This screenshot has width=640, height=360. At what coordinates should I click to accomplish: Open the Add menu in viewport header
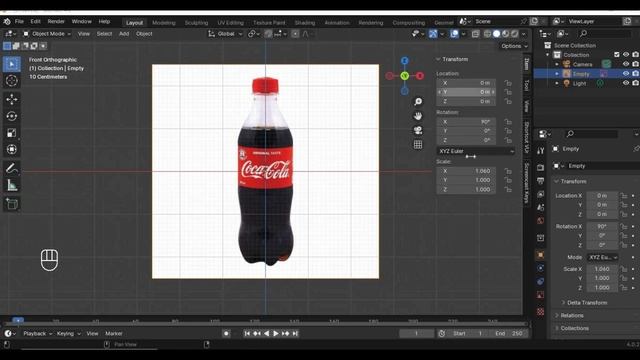pos(124,34)
